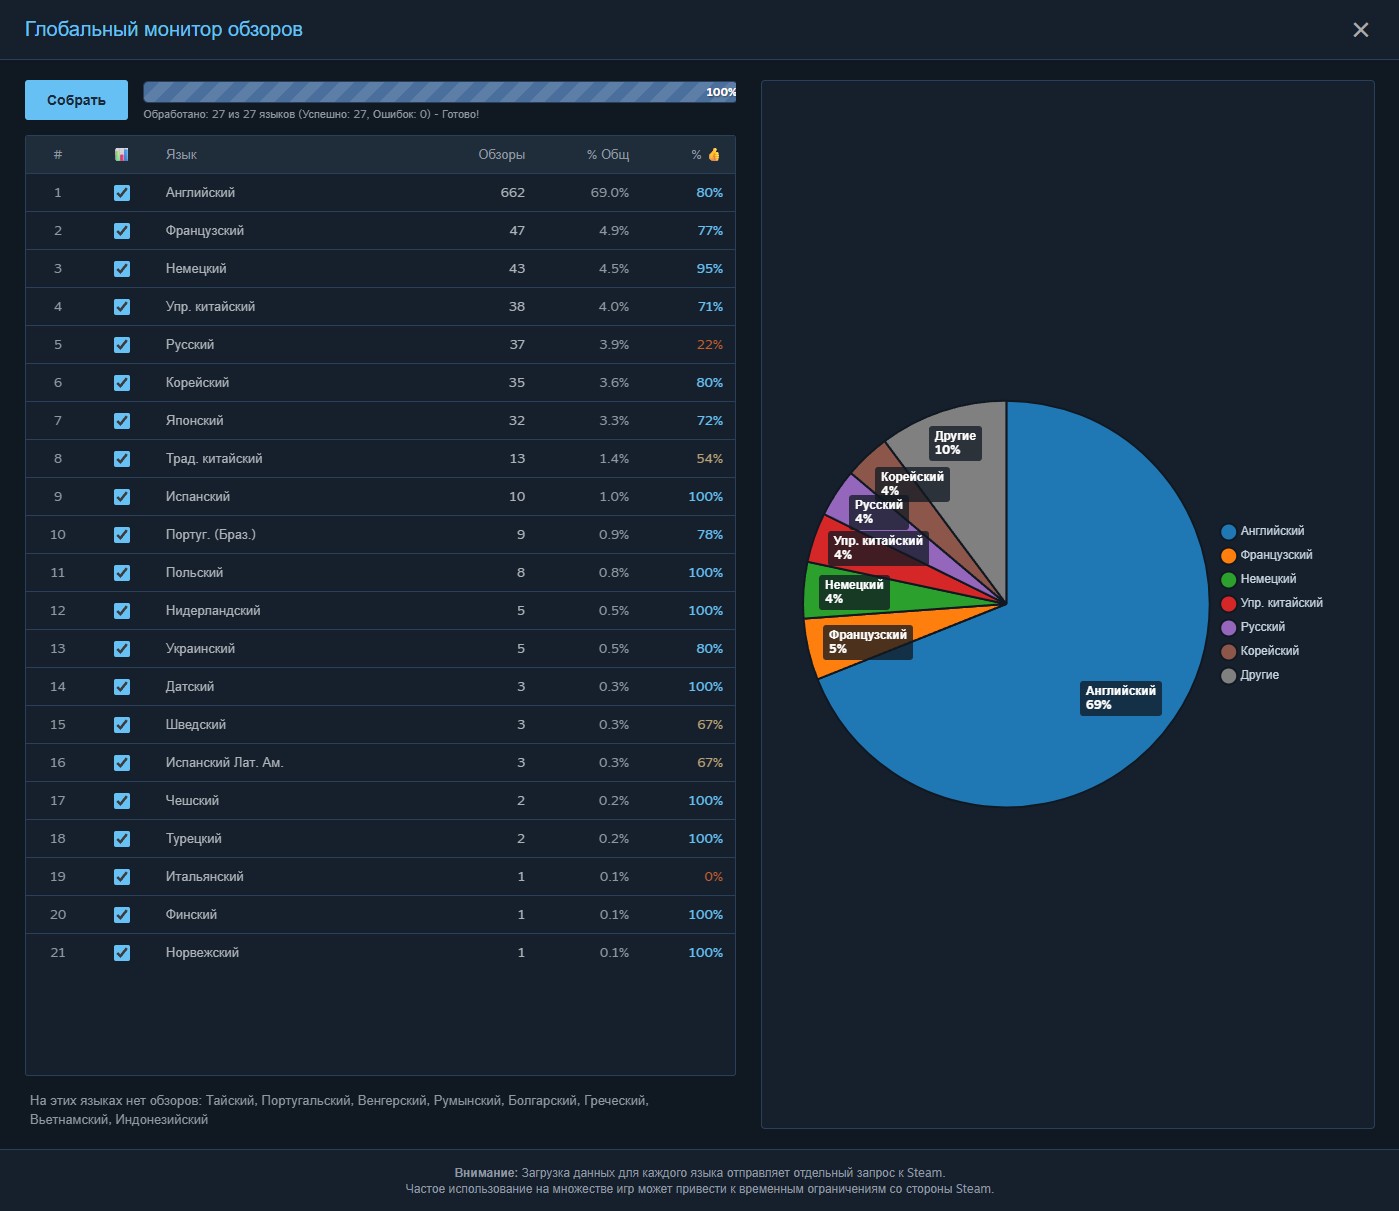Click the blue Английский legend marker

coord(1228,532)
